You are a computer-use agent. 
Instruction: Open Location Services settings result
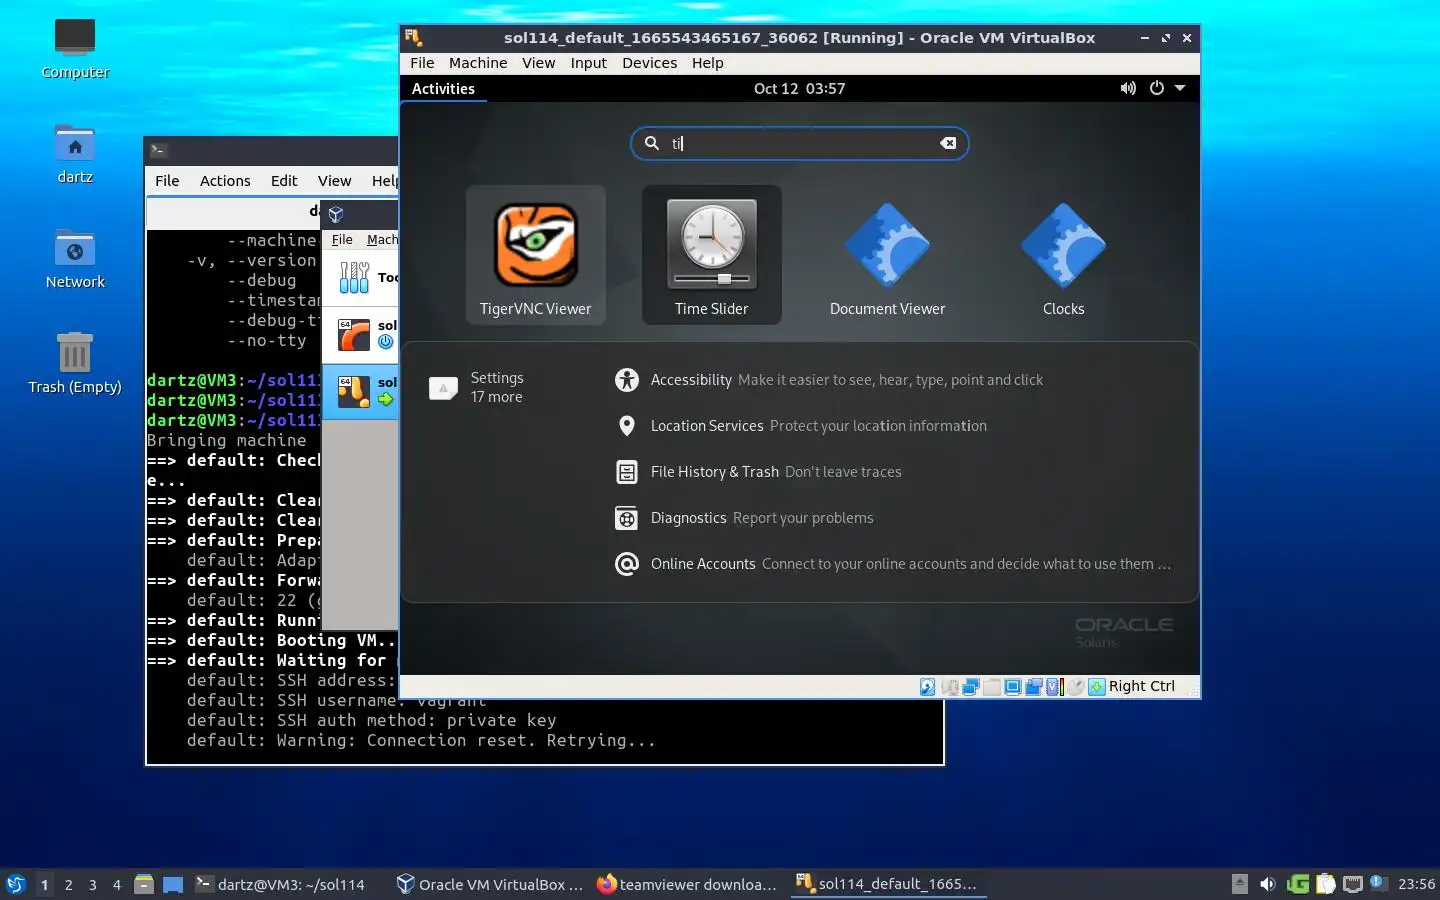tap(801, 426)
